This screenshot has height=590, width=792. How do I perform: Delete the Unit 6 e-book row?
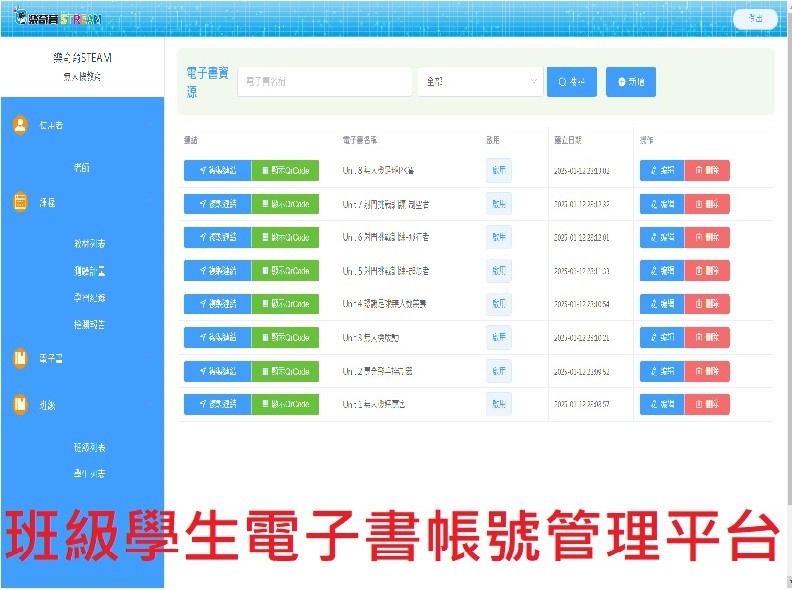[707, 237]
